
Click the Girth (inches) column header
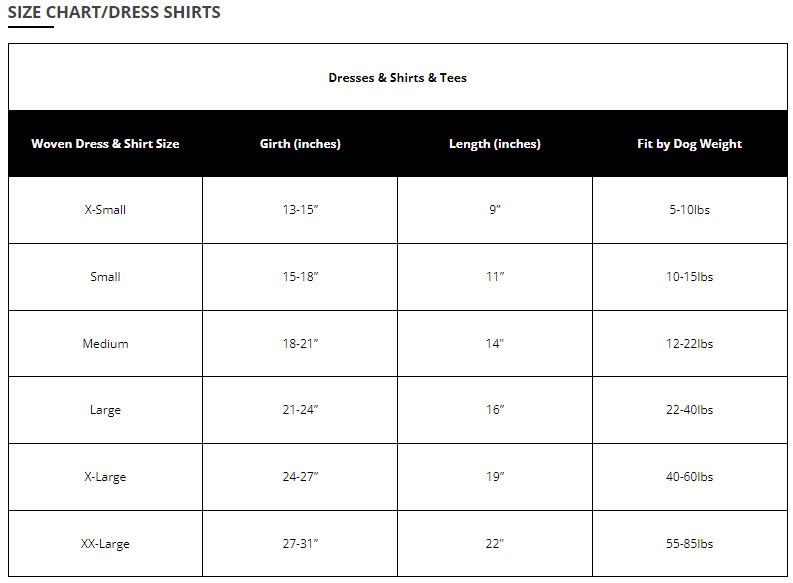click(300, 144)
